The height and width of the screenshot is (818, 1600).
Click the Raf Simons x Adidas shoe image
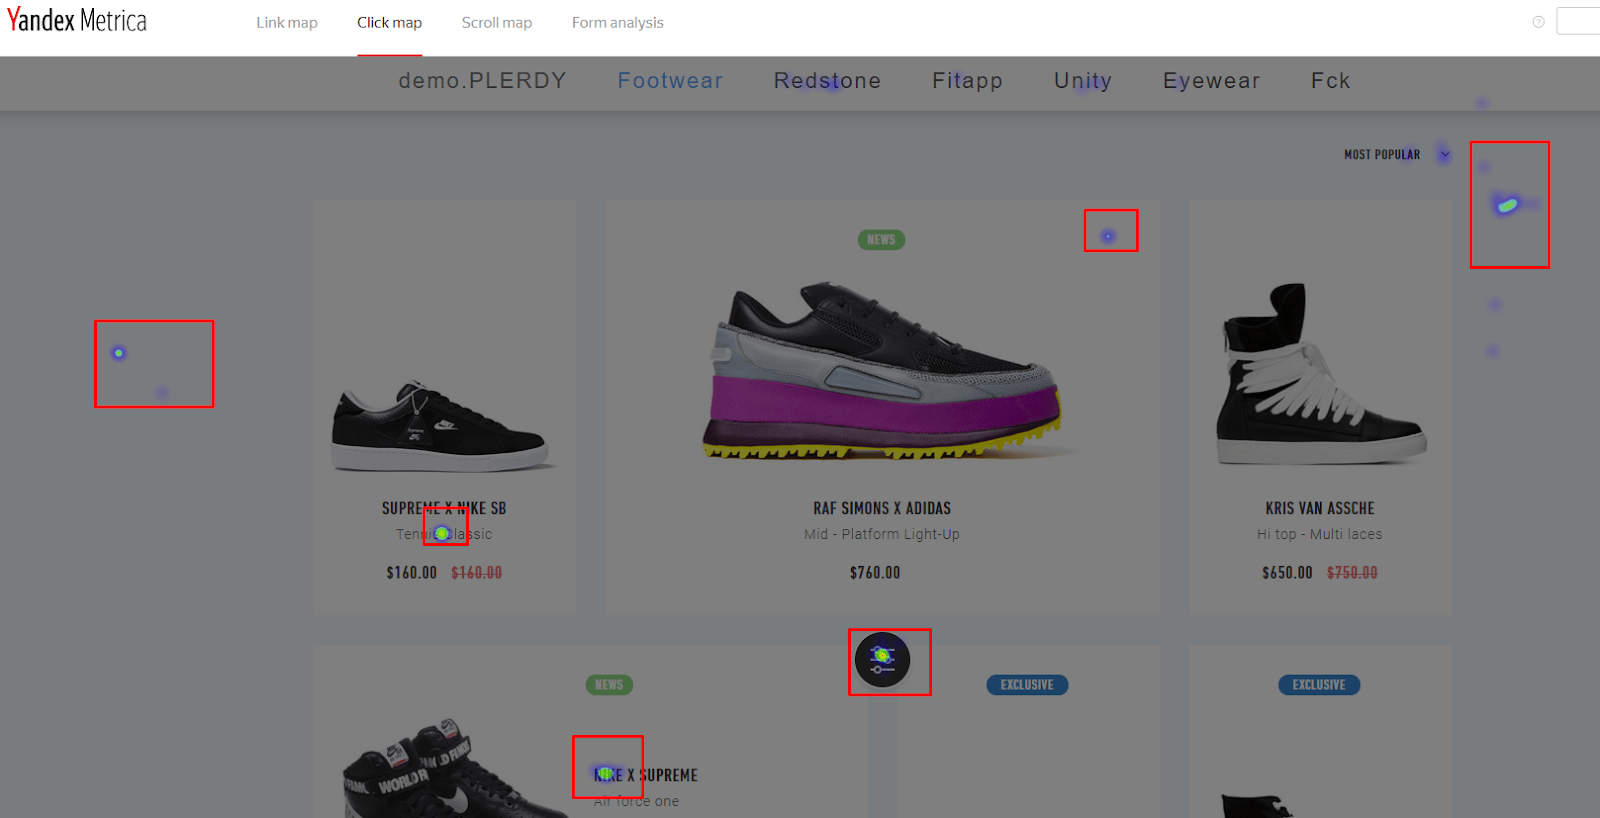pyautogui.click(x=883, y=370)
